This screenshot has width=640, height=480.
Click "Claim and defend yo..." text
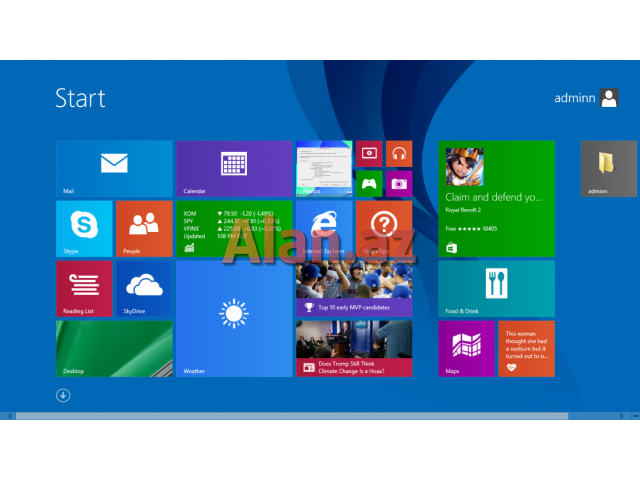coord(493,197)
